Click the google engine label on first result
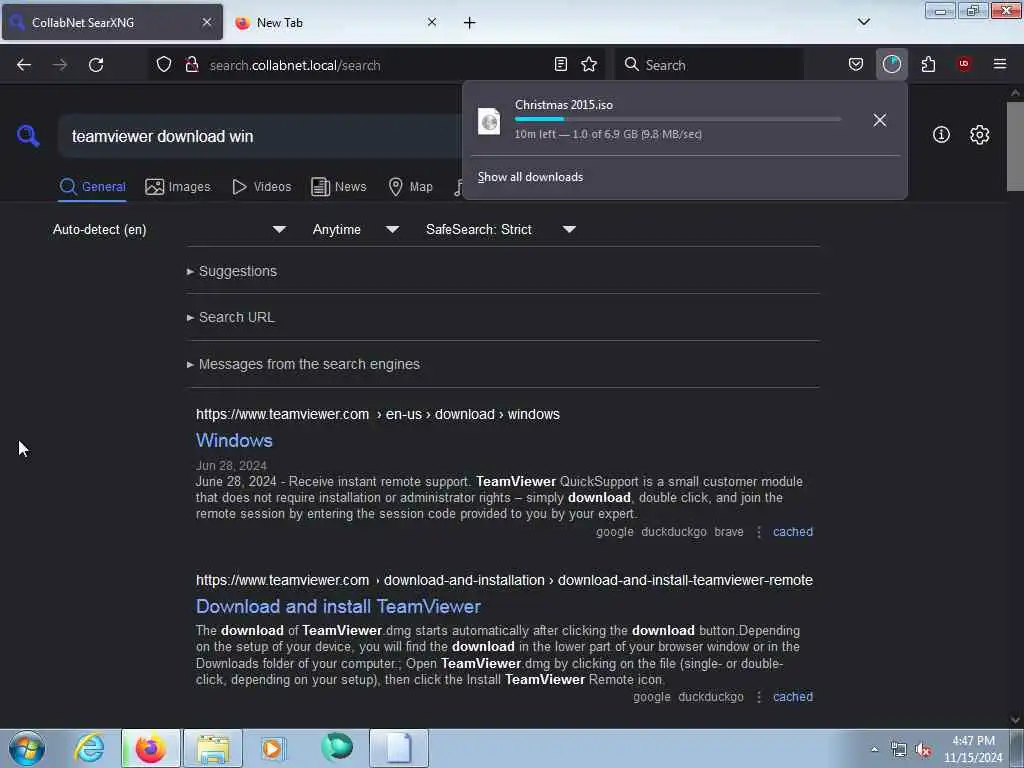This screenshot has height=768, width=1024. (x=615, y=532)
